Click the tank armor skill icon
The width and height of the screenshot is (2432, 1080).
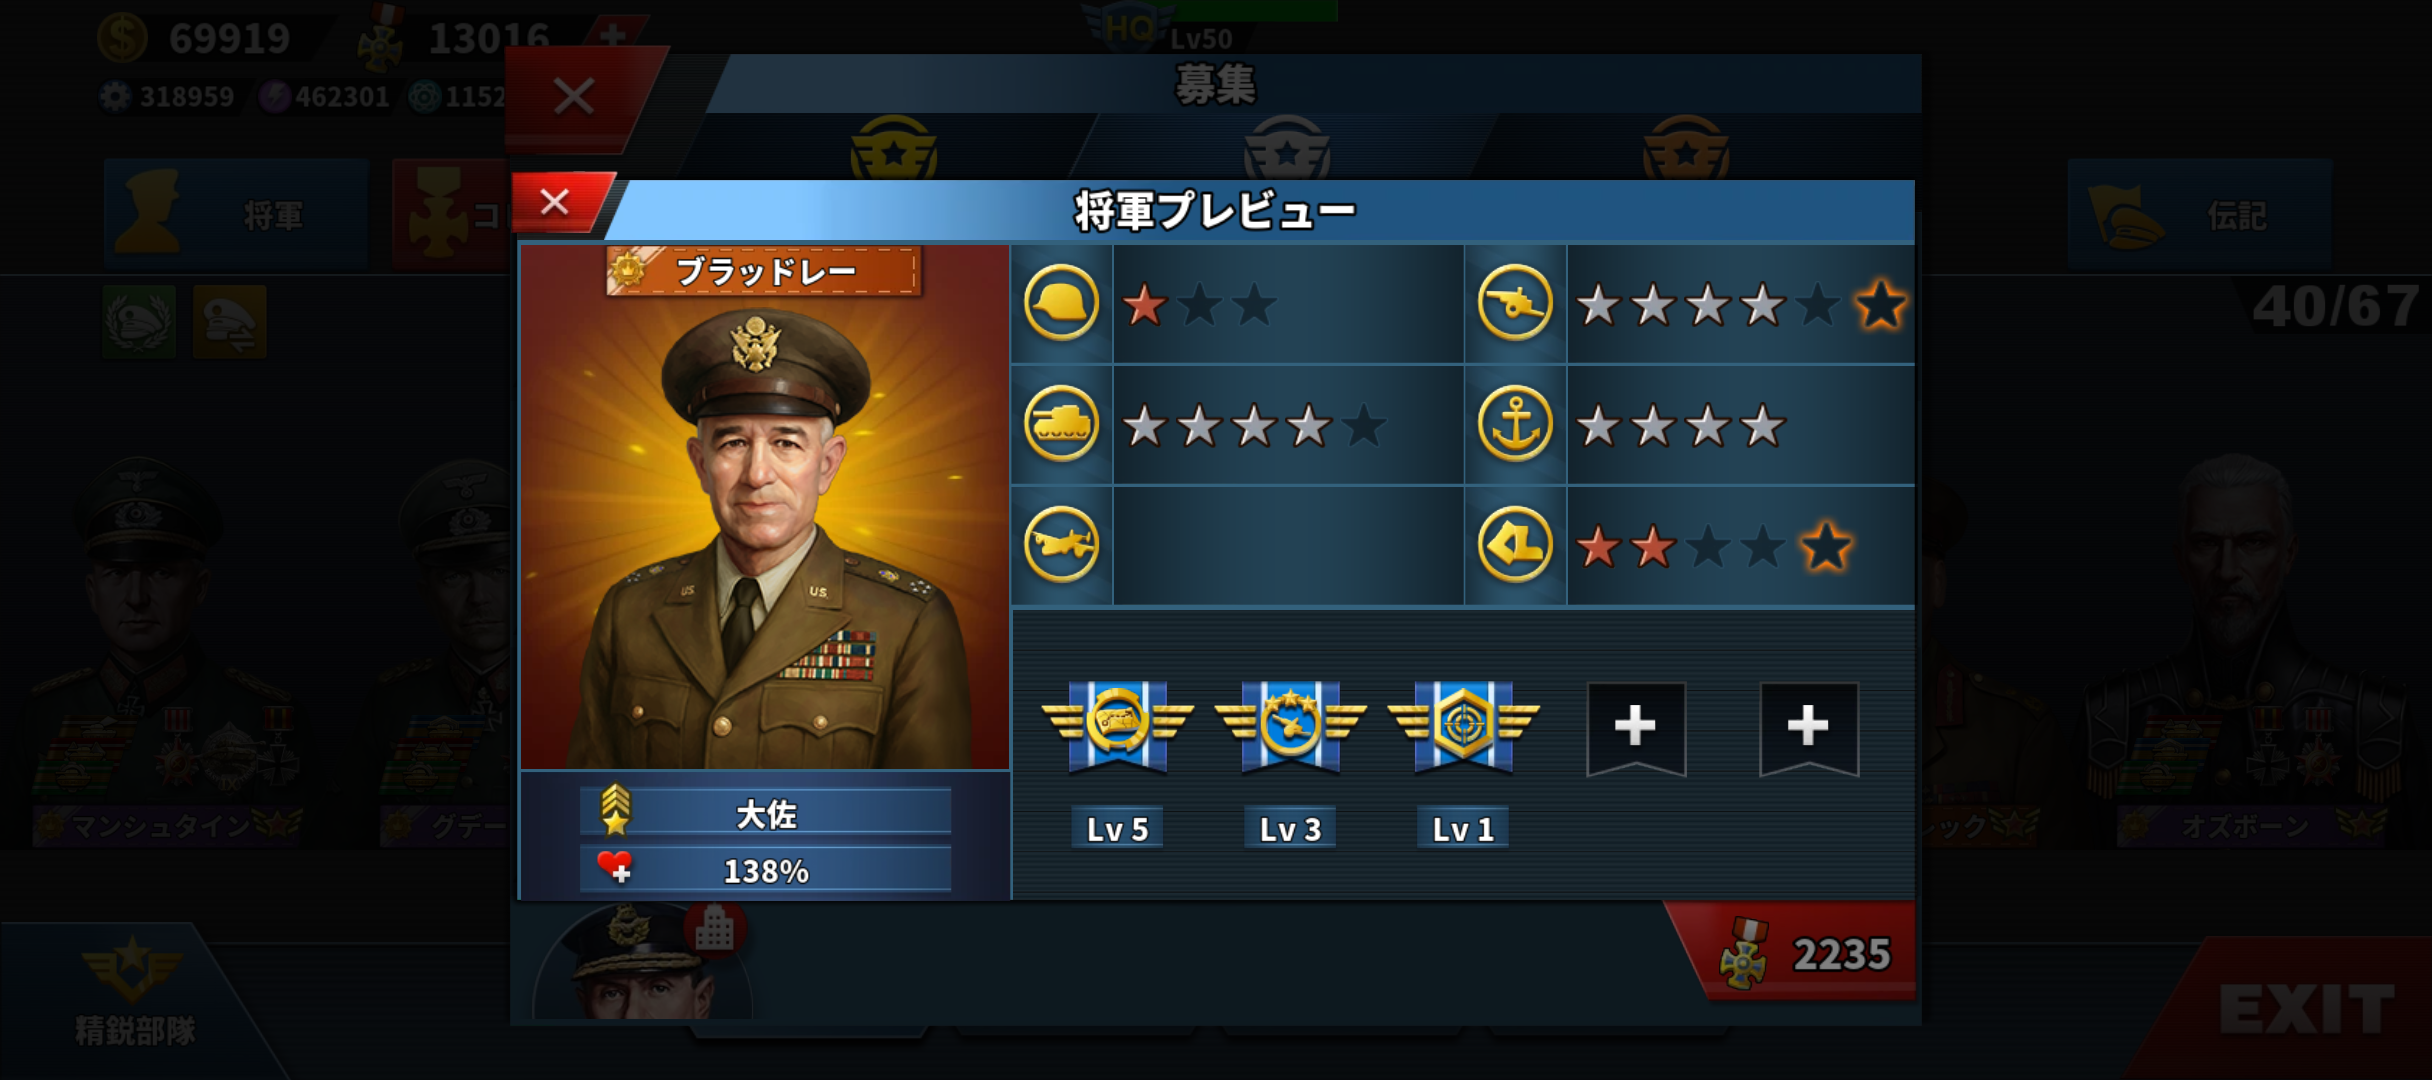click(1061, 424)
